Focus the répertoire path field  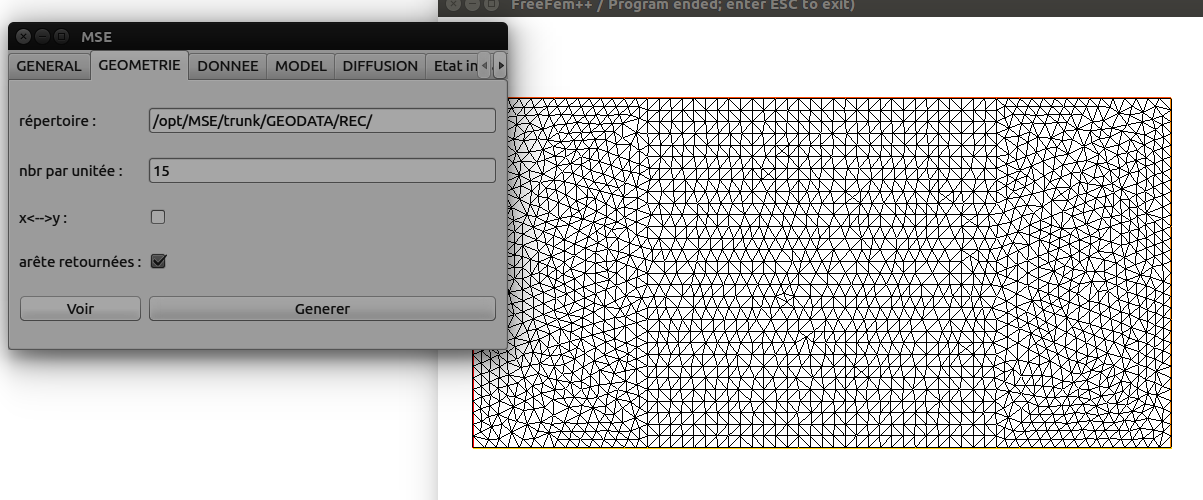[x=322, y=121]
